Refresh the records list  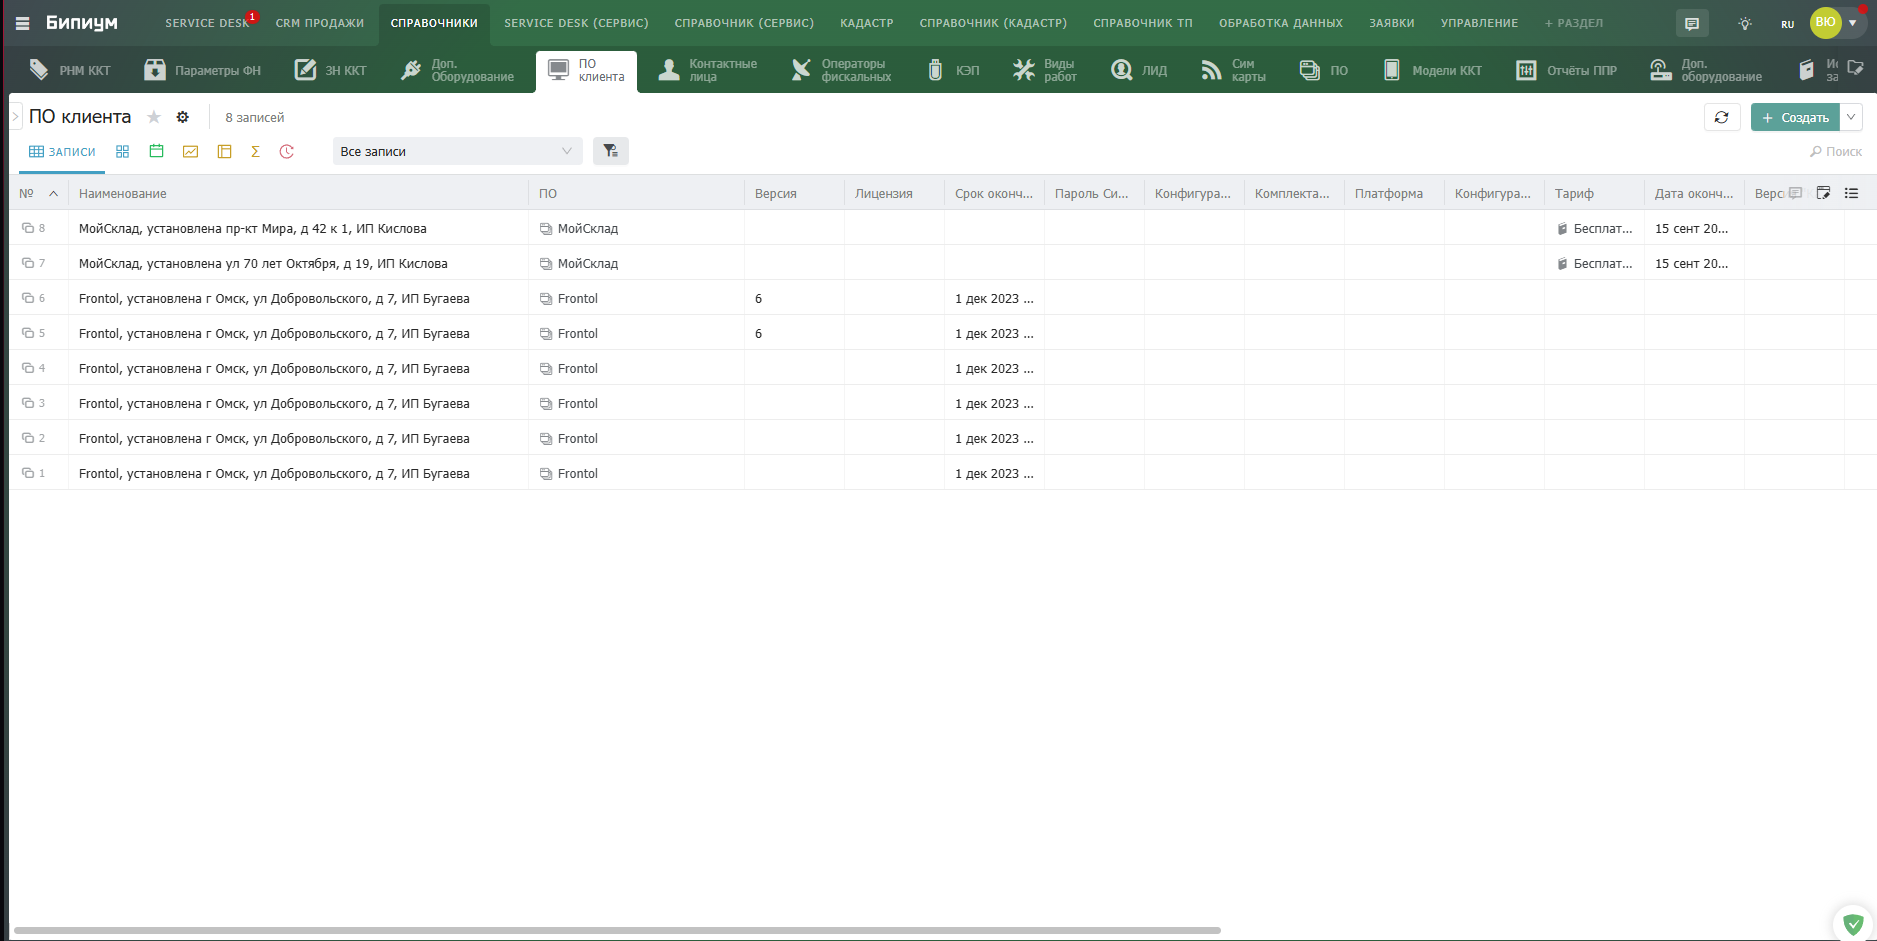[1722, 117]
